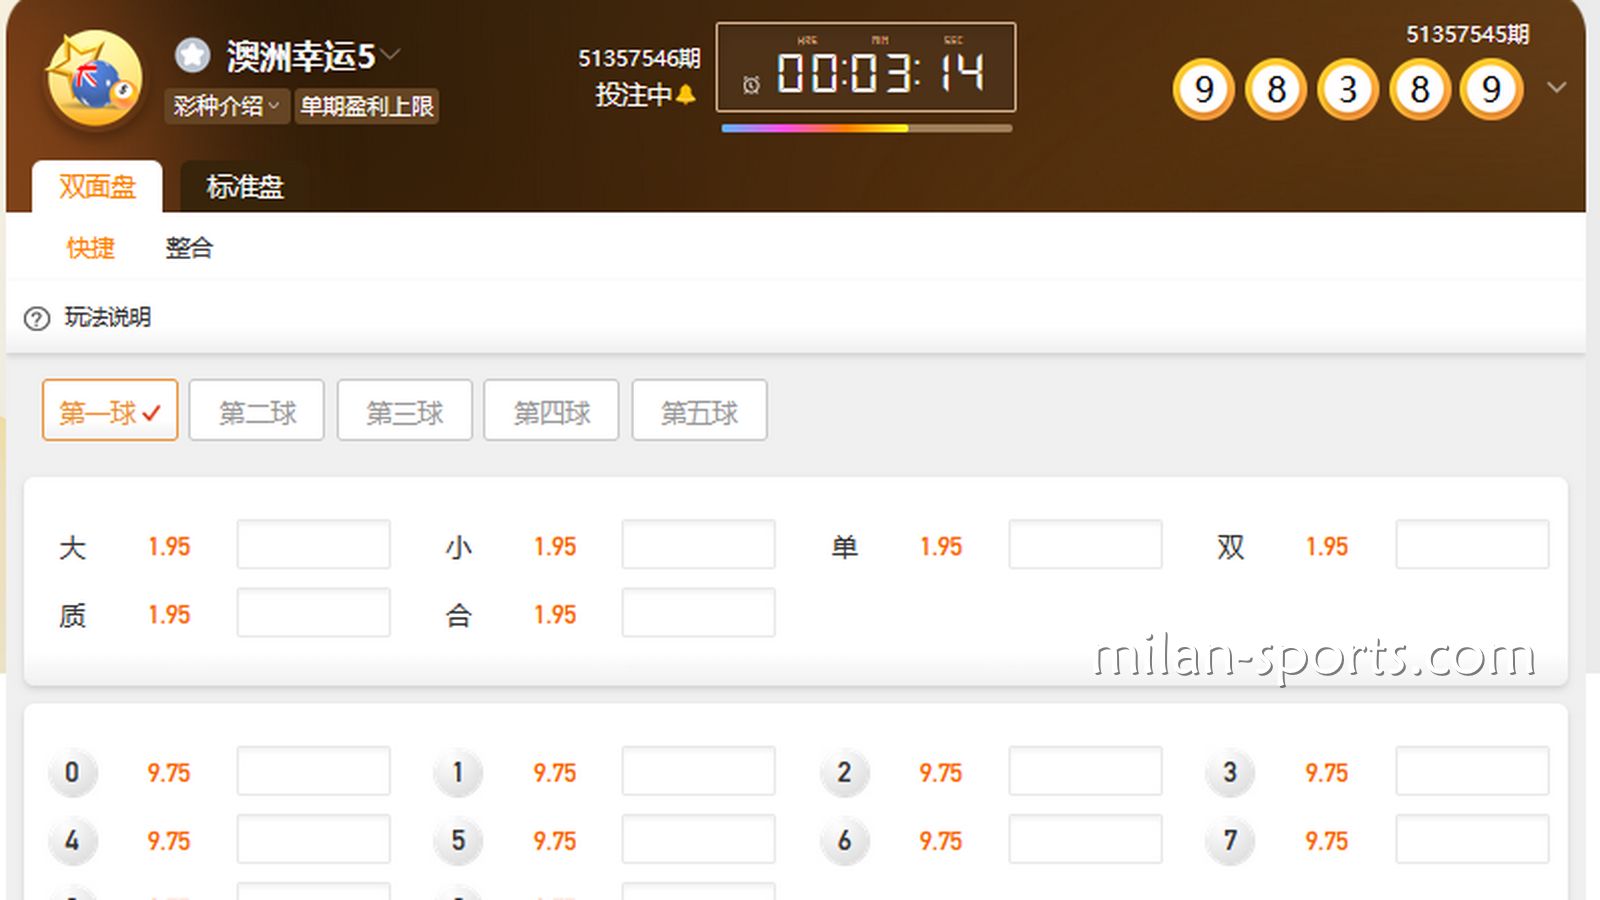Click the number 5 ball icon
The width and height of the screenshot is (1600, 900).
[458, 840]
